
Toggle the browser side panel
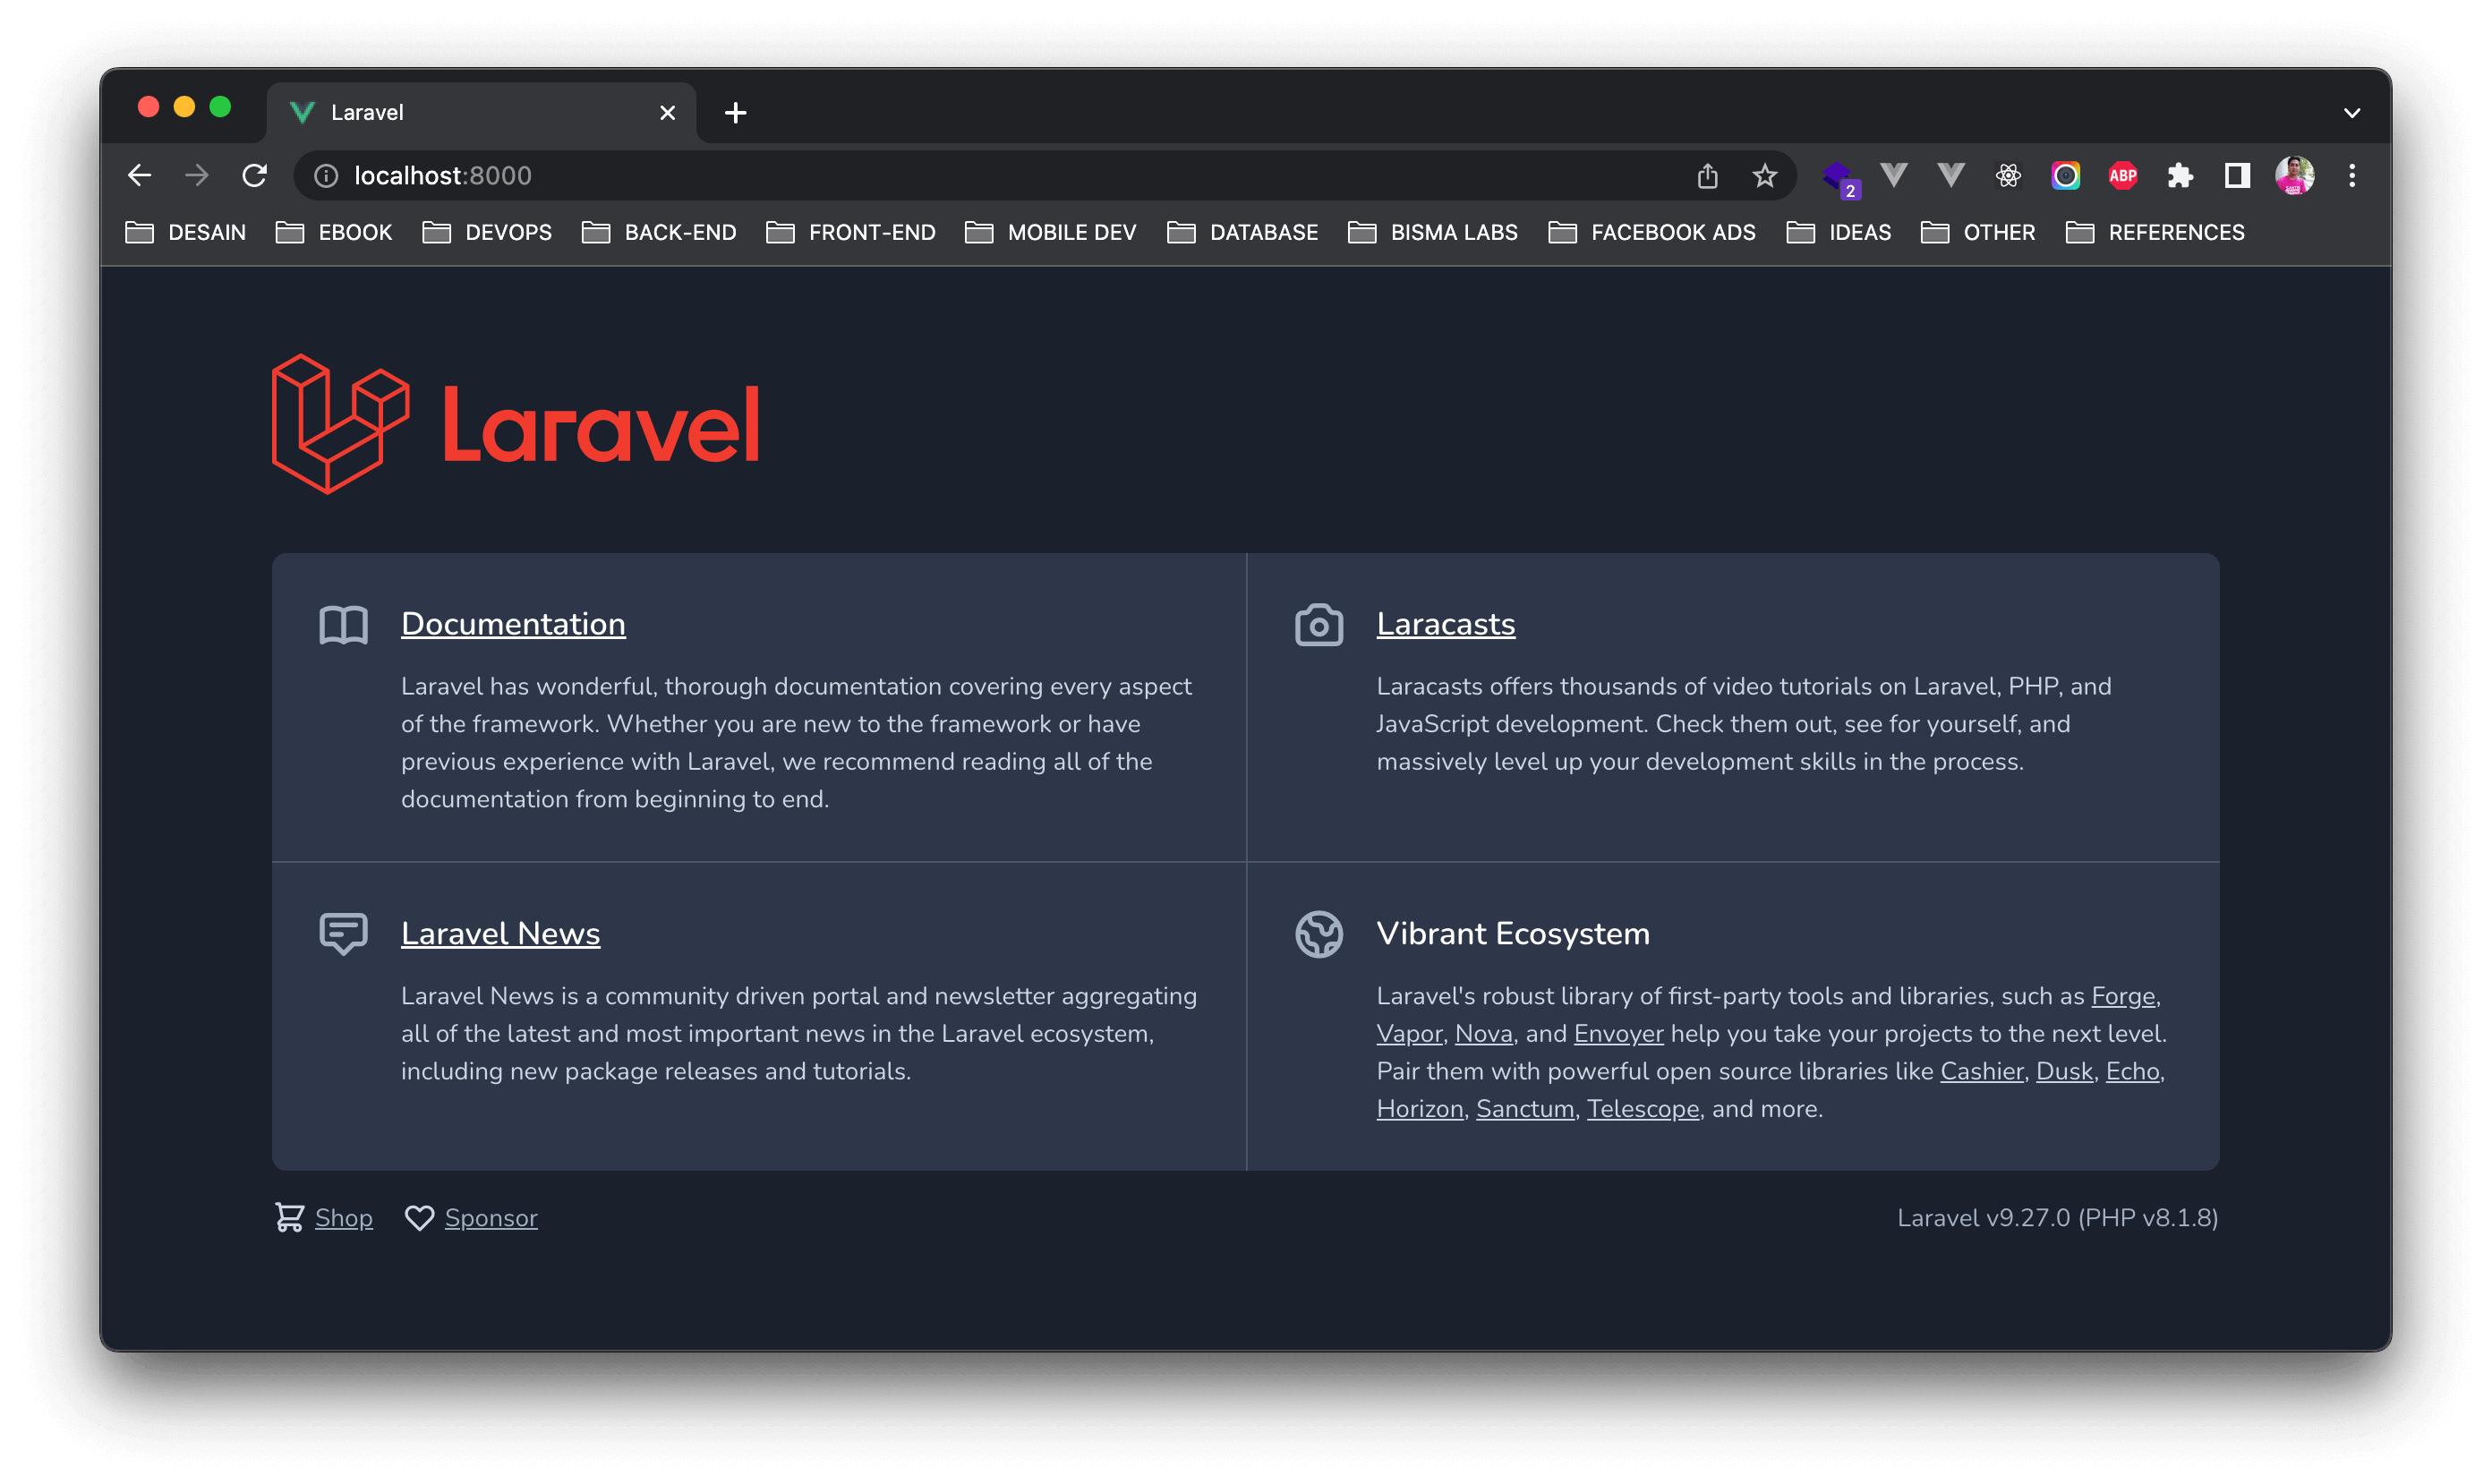2237,176
